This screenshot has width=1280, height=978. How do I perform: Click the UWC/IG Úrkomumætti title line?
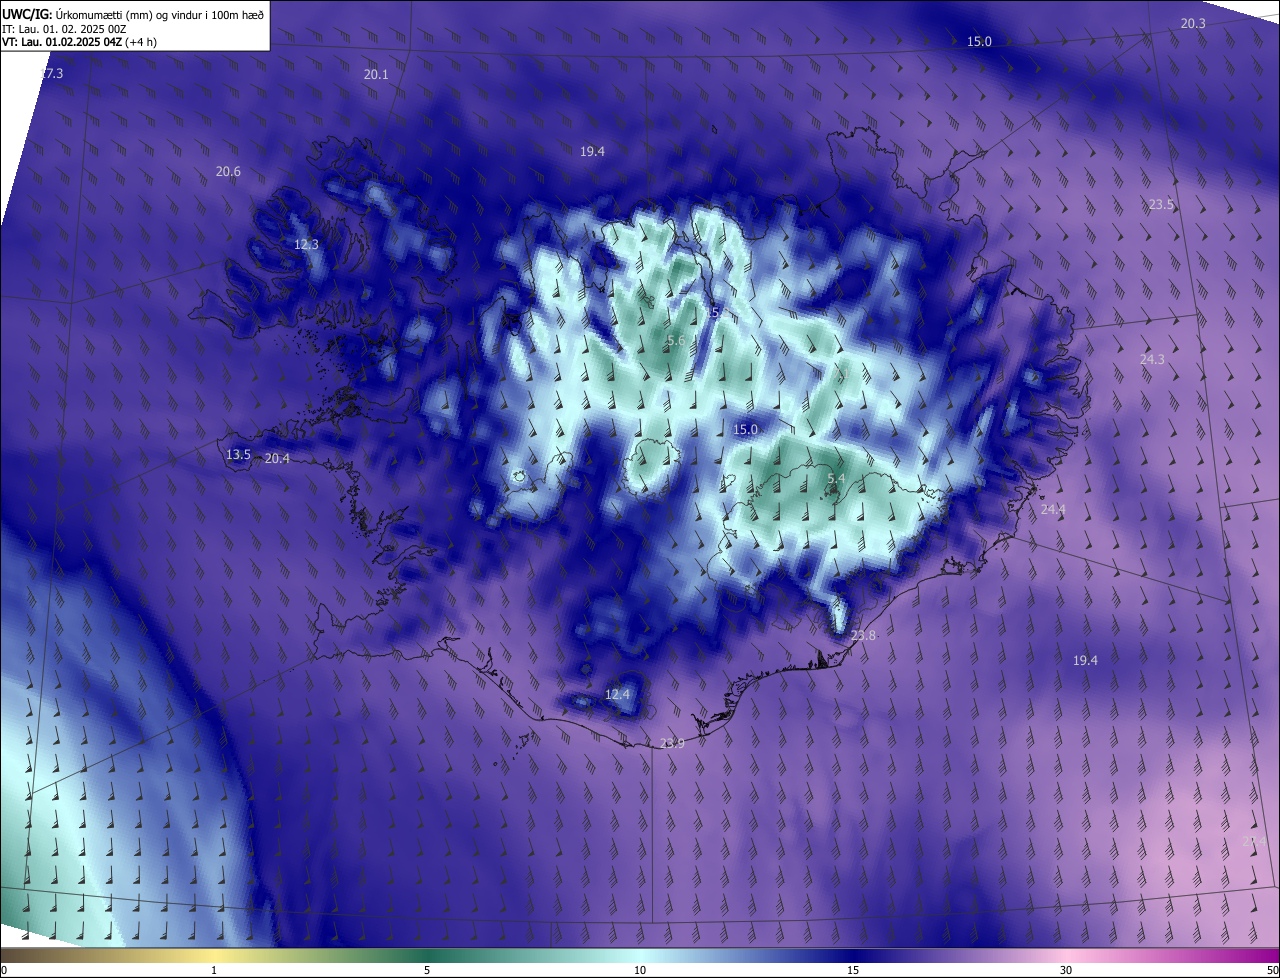coord(133,13)
